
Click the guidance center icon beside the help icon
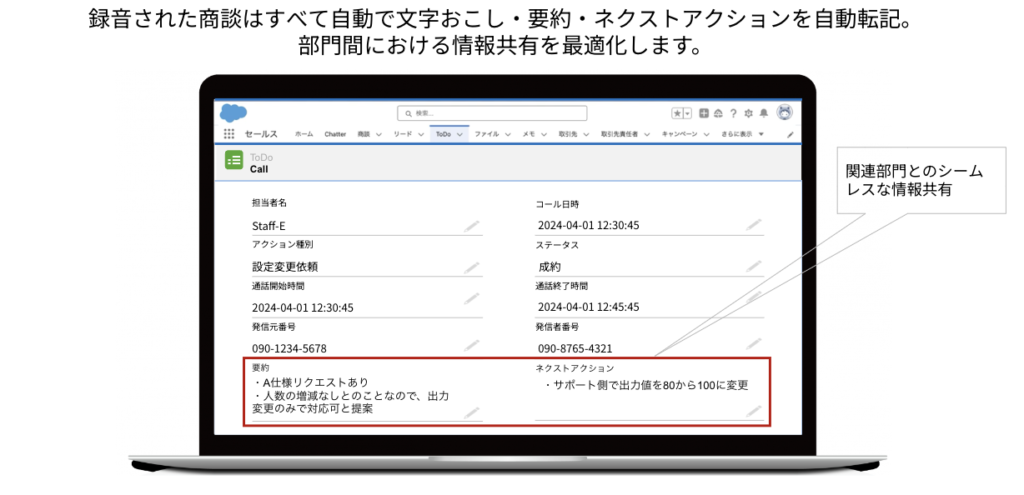point(718,113)
